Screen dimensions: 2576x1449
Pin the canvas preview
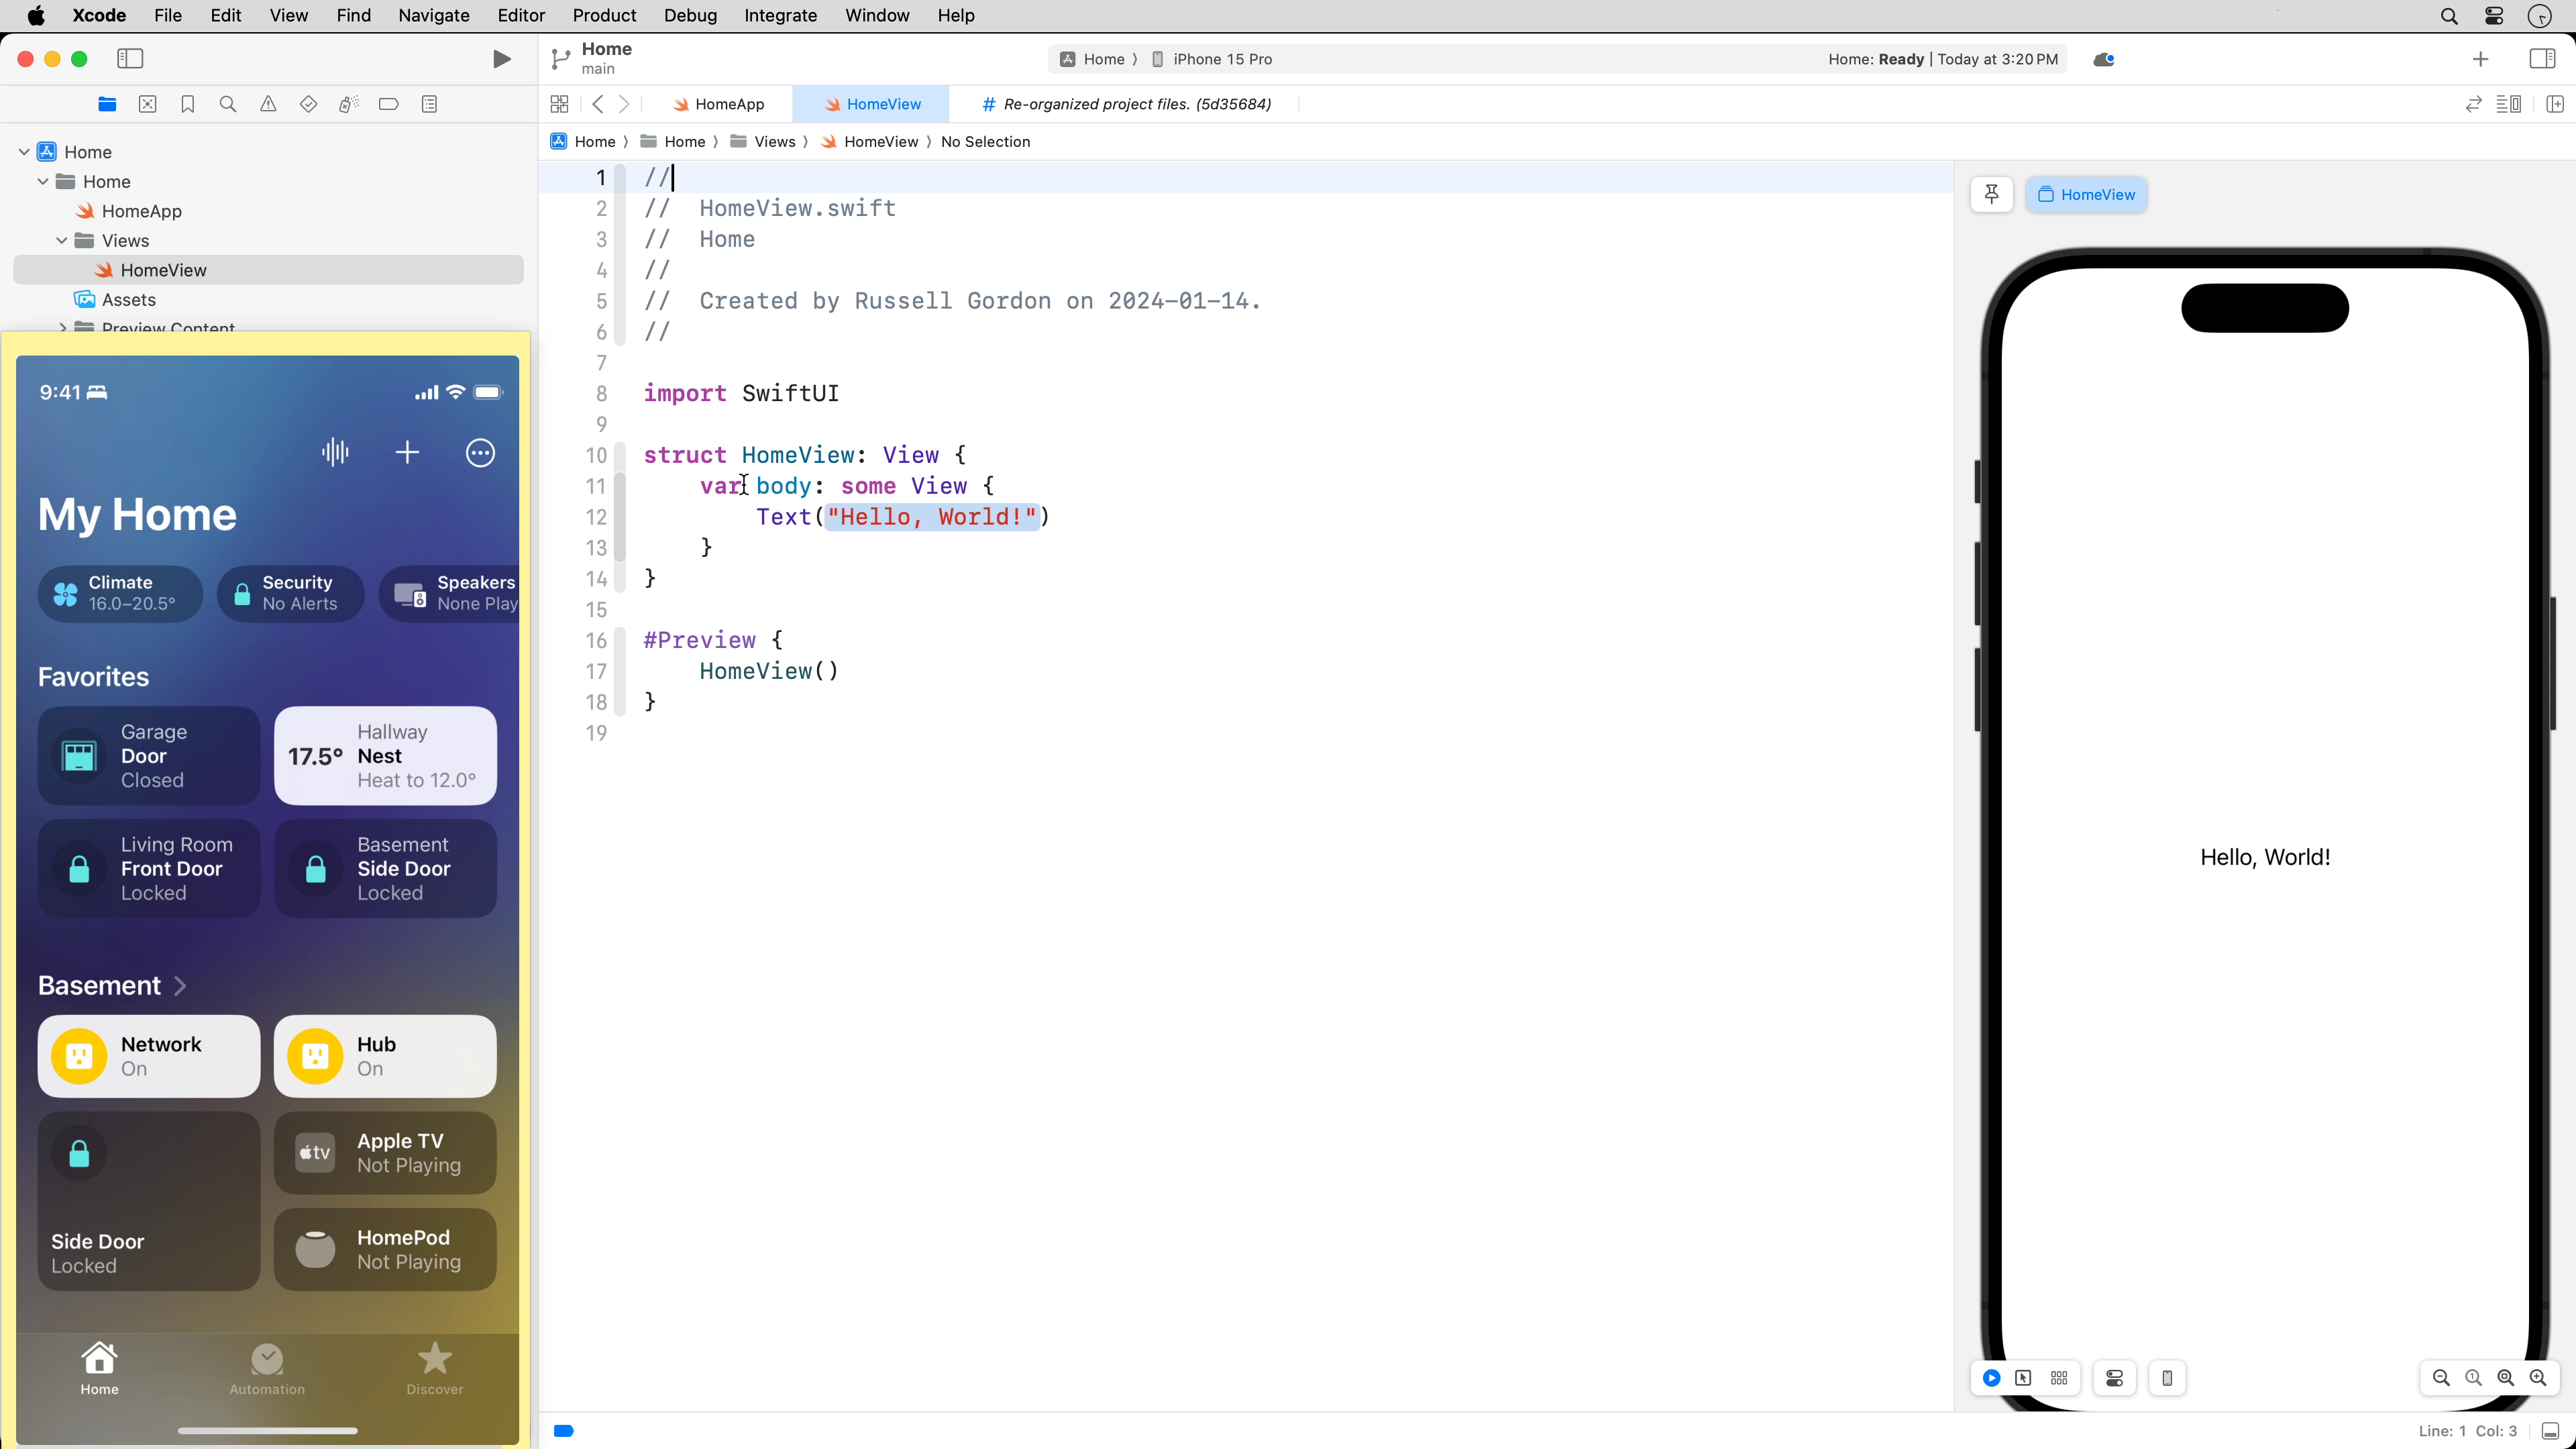tap(1992, 194)
